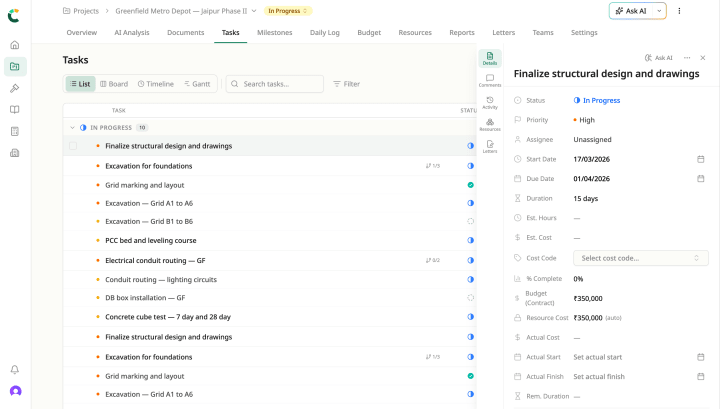Edit the Budget value ₹350,000

[588, 298]
